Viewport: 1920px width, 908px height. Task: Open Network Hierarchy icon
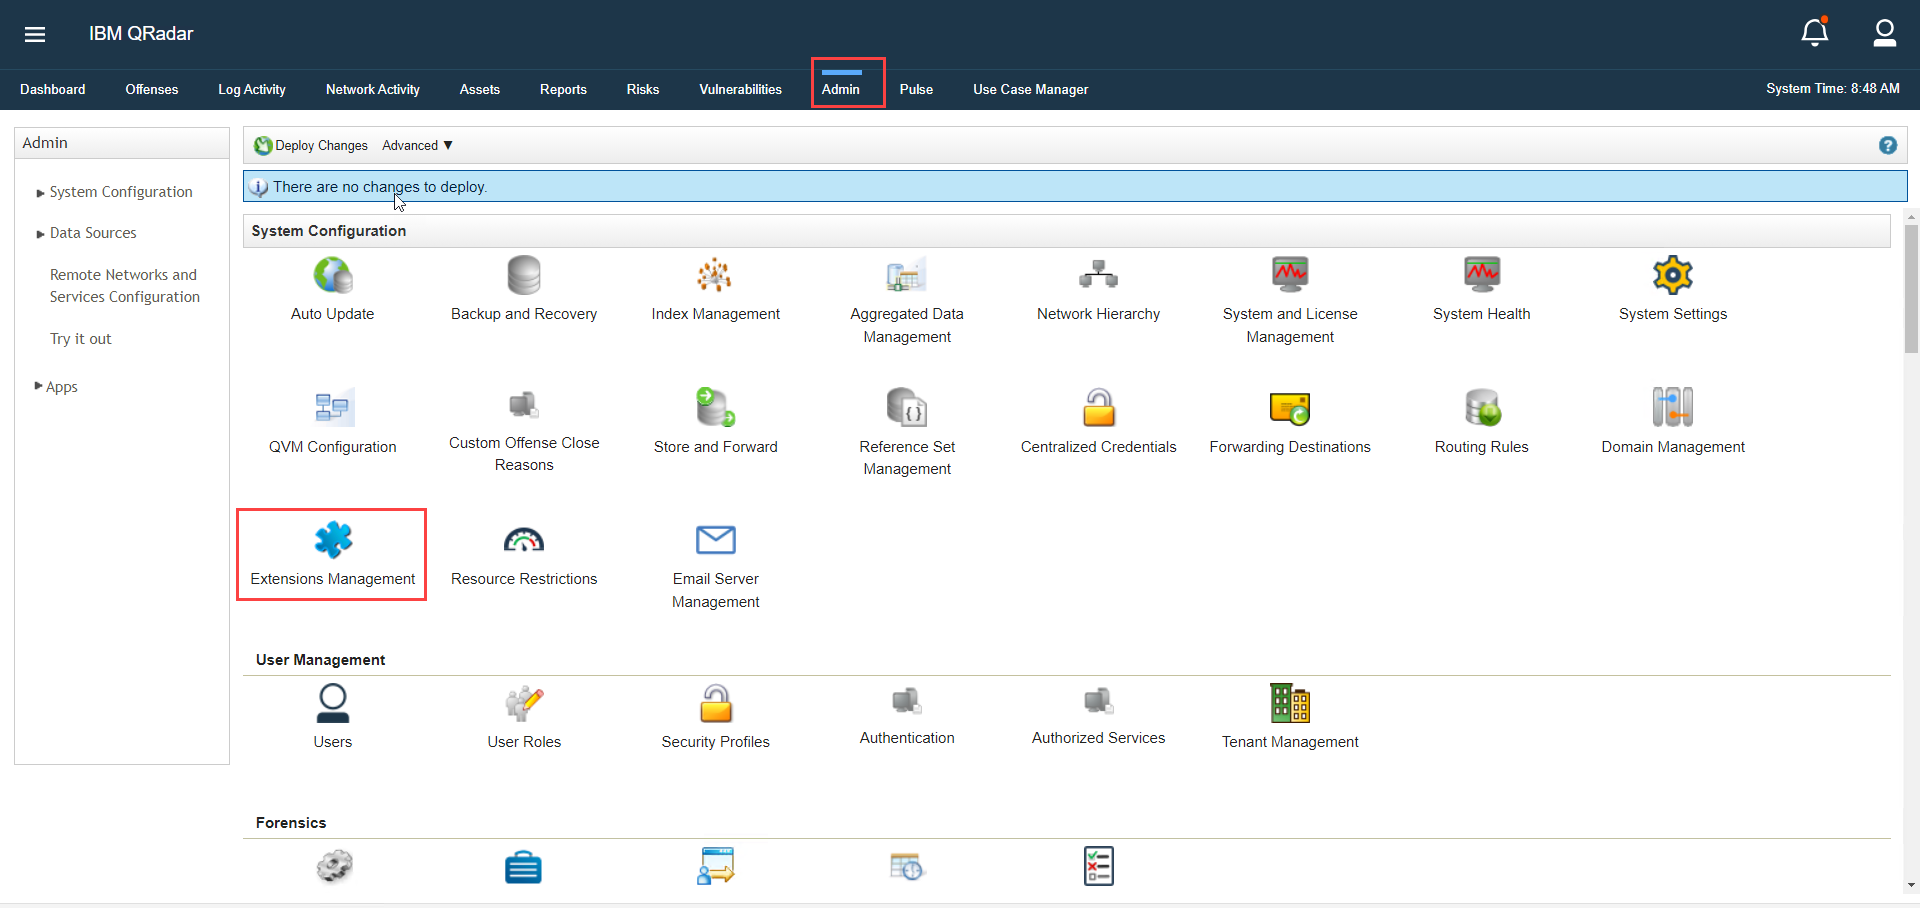point(1098,275)
